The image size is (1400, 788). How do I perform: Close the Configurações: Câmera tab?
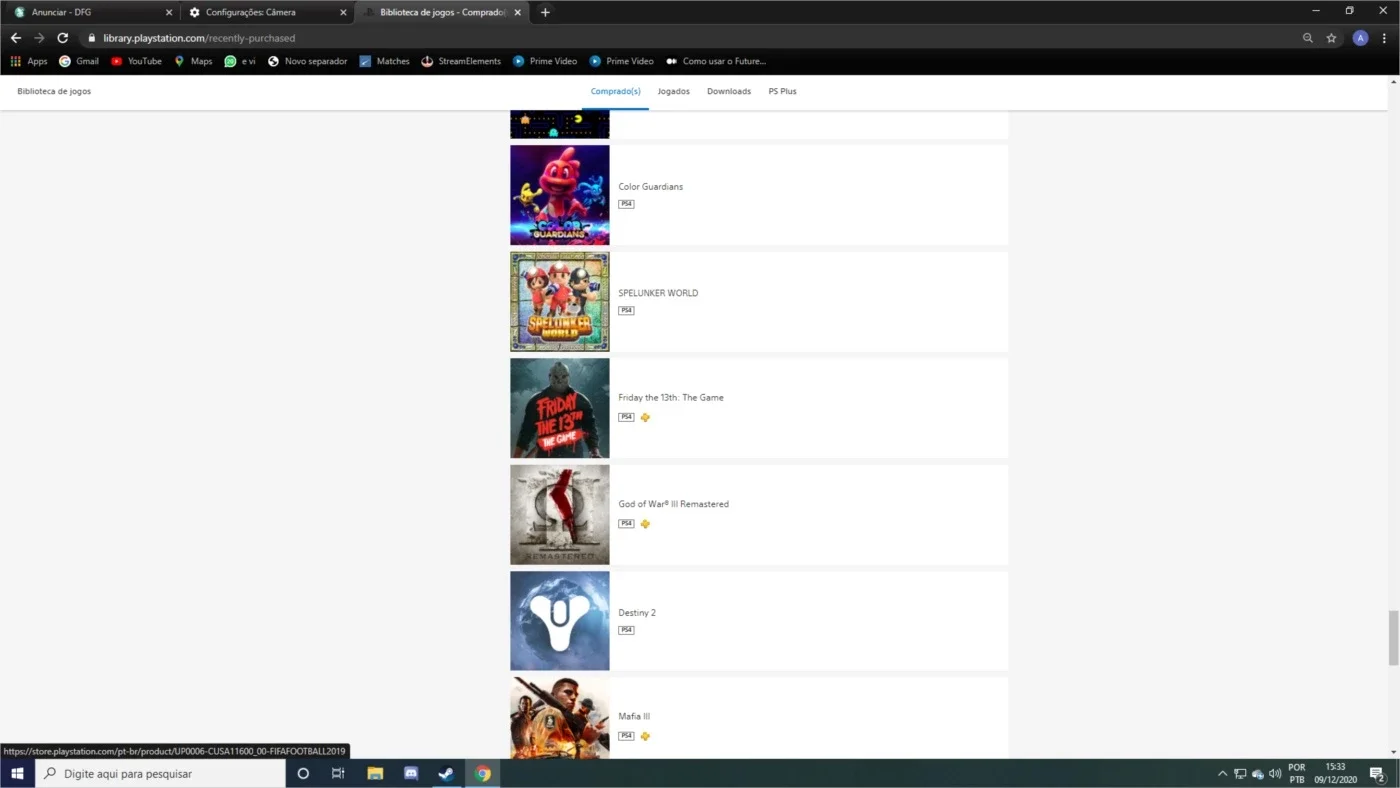point(343,12)
